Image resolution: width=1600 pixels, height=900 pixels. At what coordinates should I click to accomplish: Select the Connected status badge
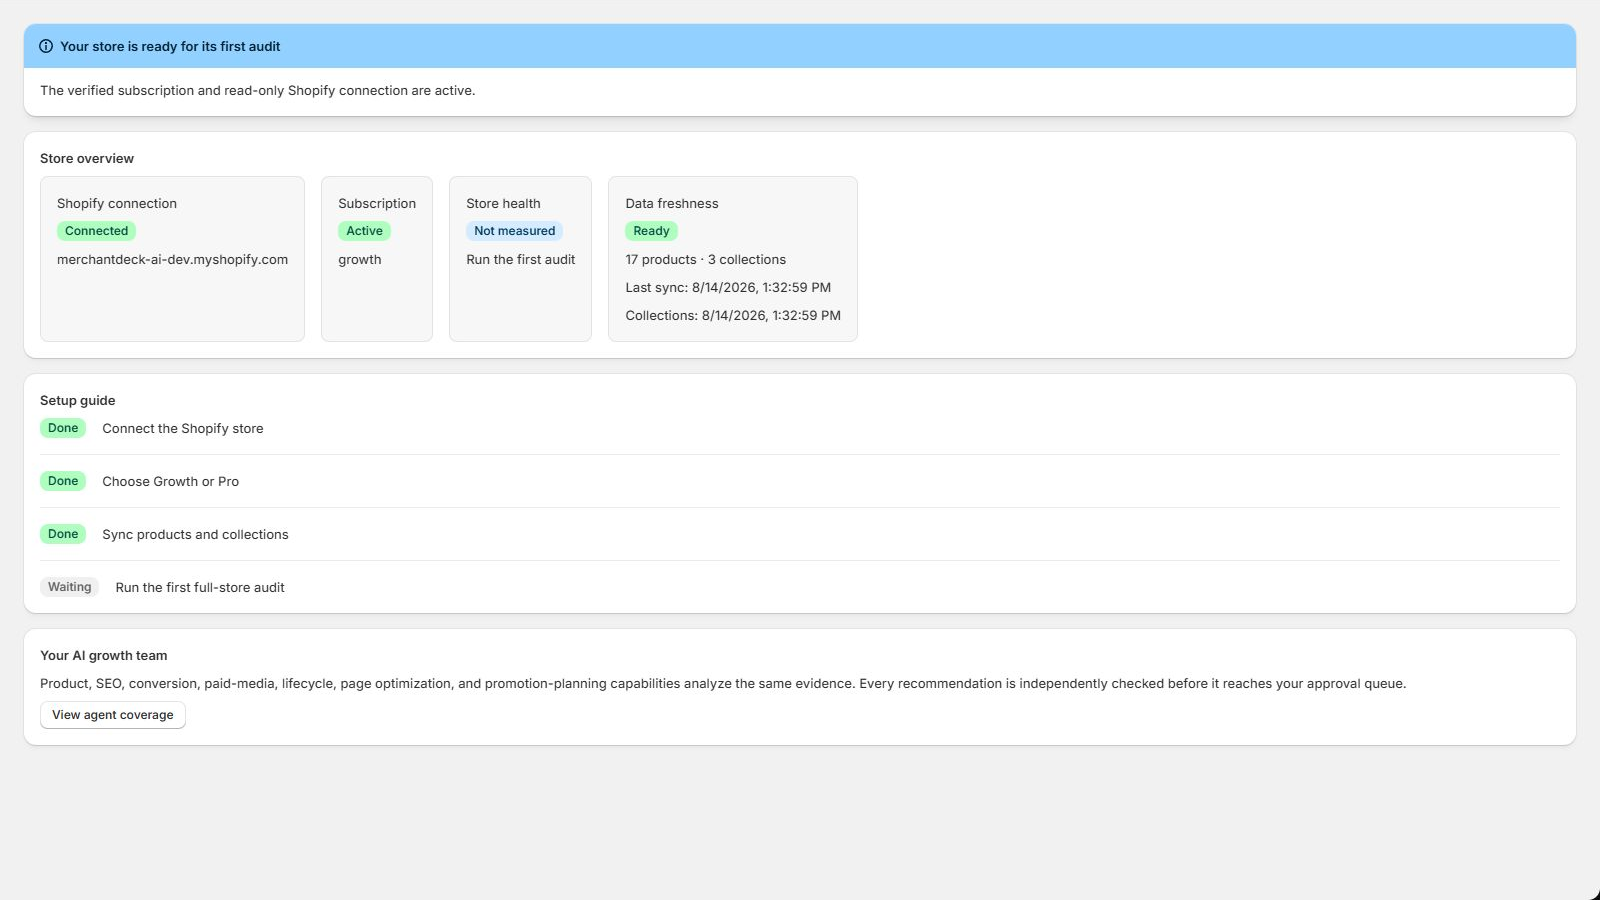(97, 231)
